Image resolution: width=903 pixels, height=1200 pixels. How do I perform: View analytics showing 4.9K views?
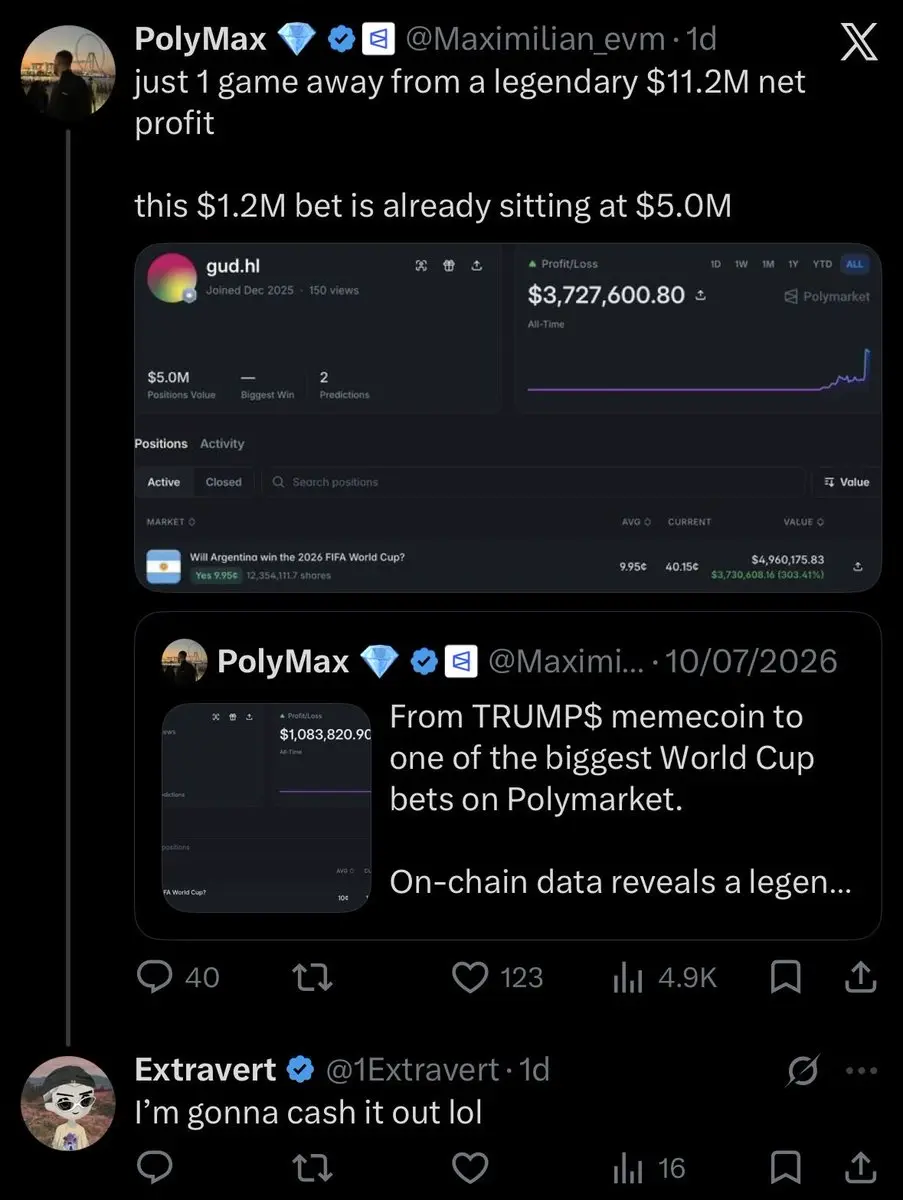(664, 977)
